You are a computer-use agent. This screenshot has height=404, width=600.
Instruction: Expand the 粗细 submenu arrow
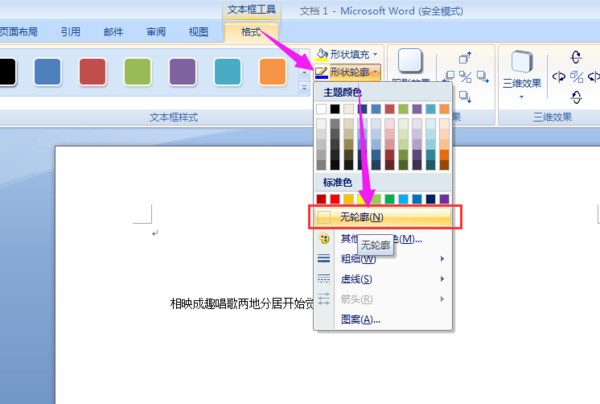[x=442, y=259]
